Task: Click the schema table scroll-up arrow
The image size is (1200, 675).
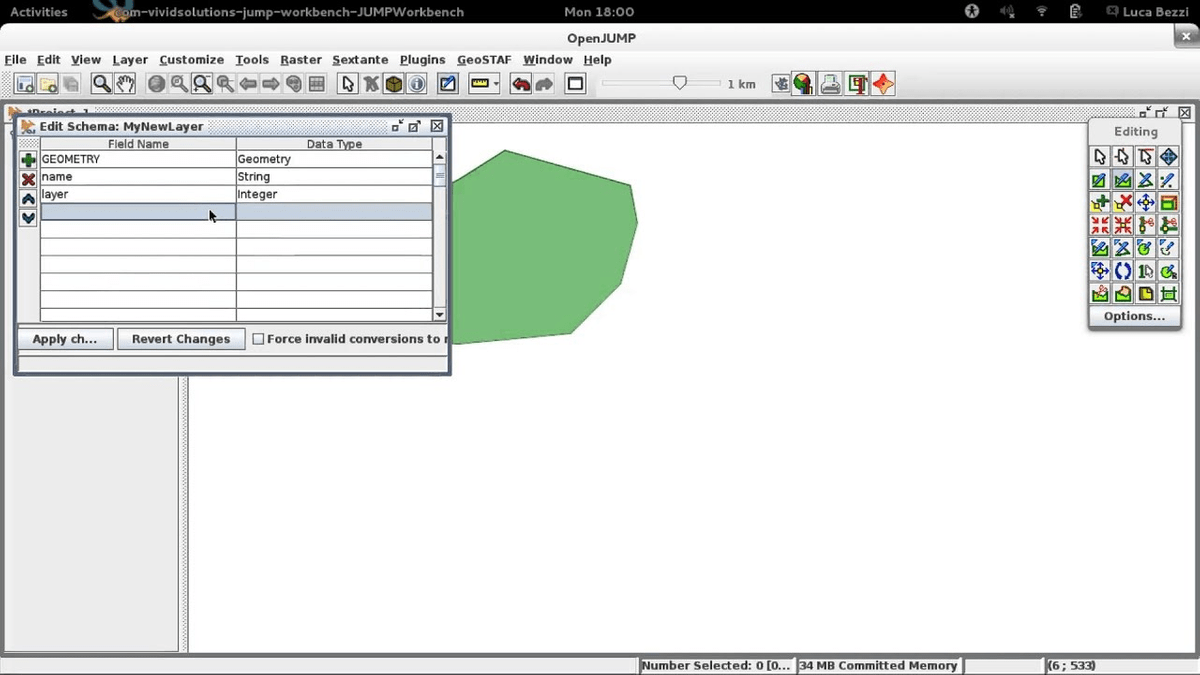Action: point(439,158)
